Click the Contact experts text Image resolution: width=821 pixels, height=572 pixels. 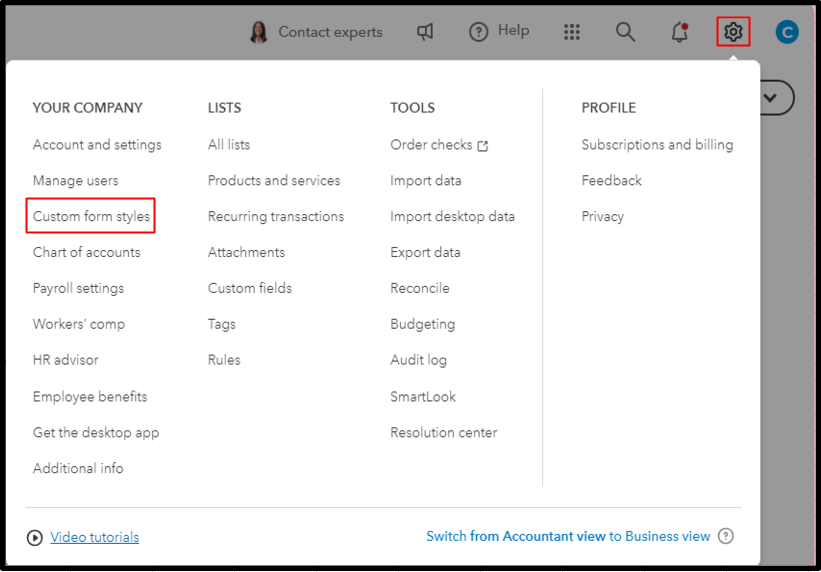[x=330, y=32]
